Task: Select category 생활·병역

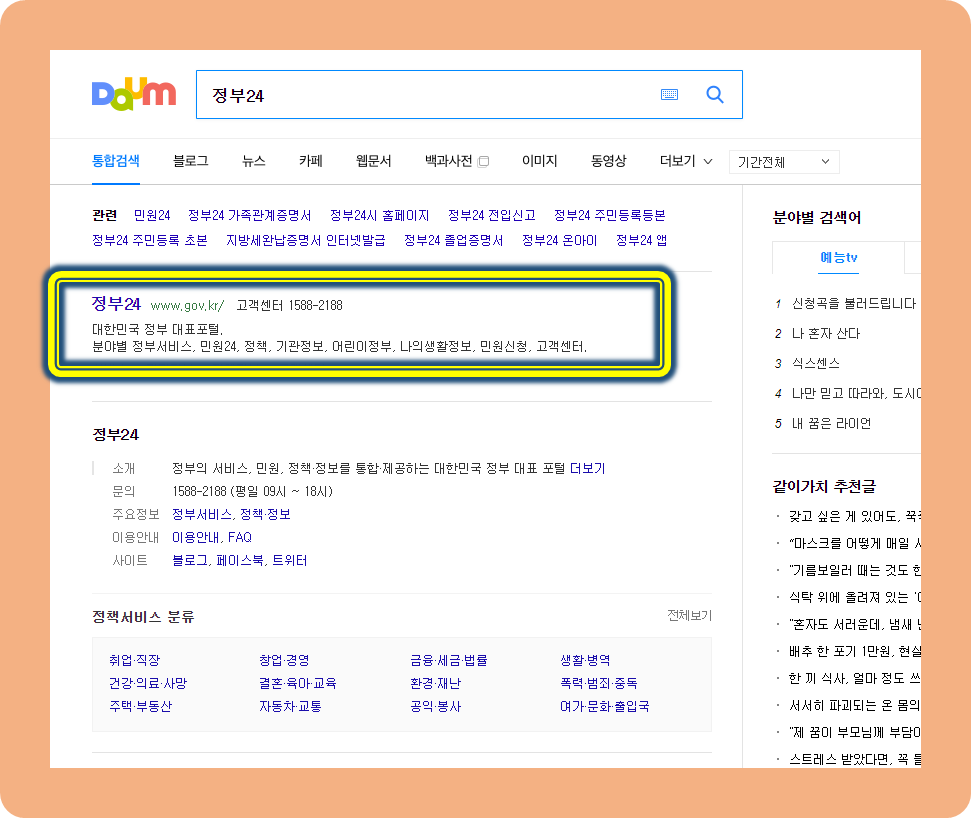Action: (585, 660)
